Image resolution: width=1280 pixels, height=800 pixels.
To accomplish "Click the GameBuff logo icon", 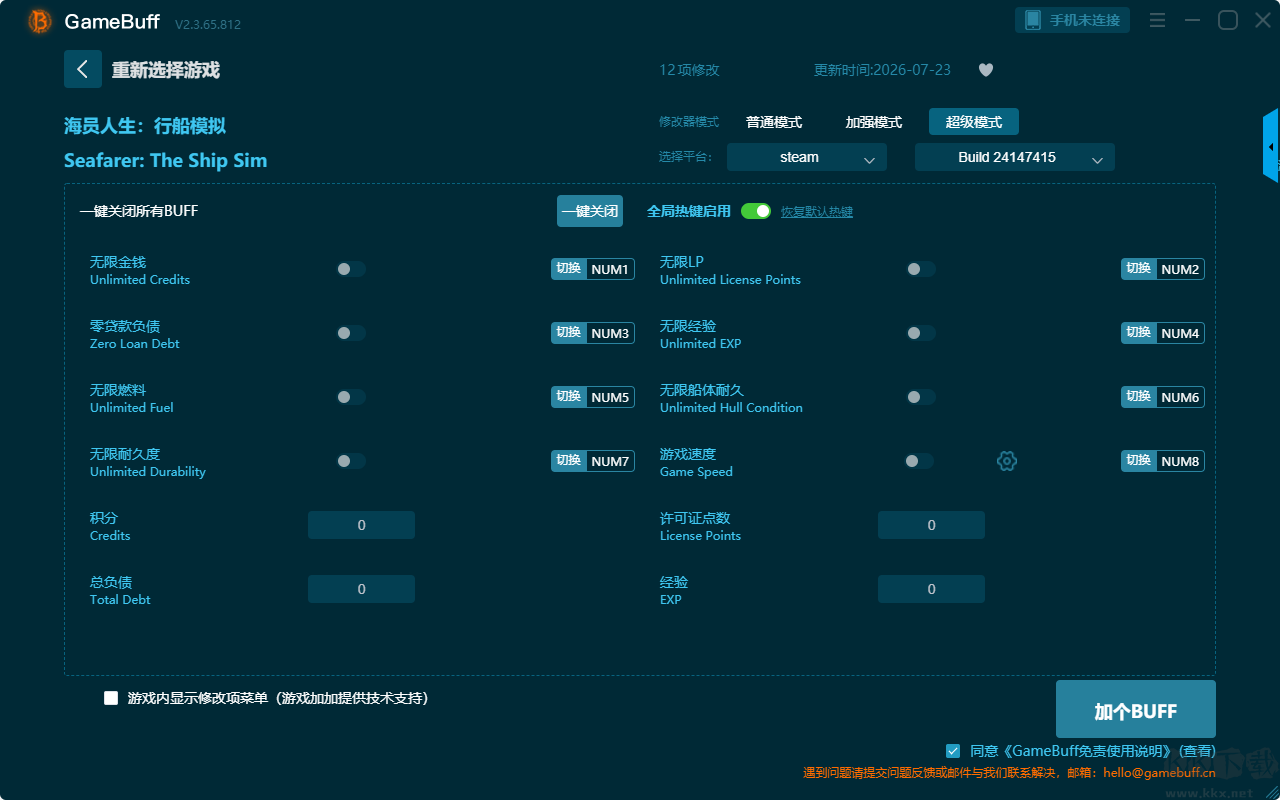I will [x=40, y=21].
